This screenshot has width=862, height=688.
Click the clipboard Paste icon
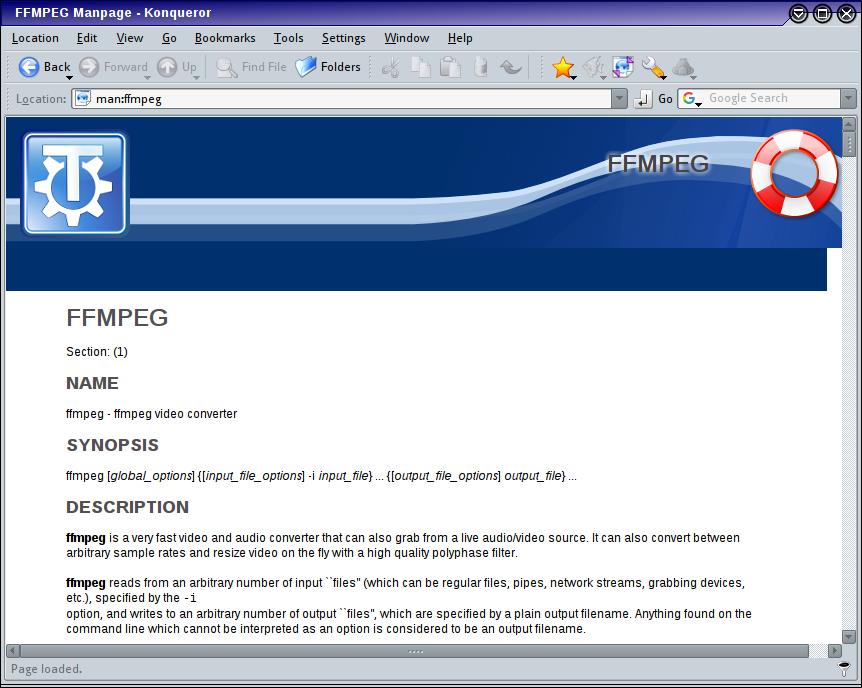click(451, 67)
